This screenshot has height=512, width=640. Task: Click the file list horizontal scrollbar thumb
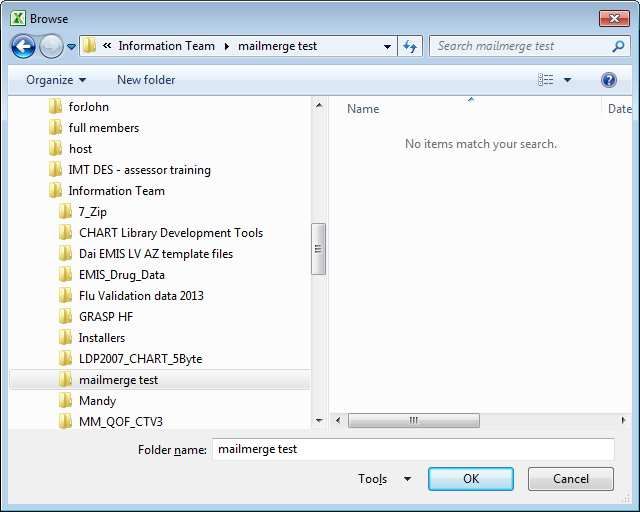click(413, 420)
